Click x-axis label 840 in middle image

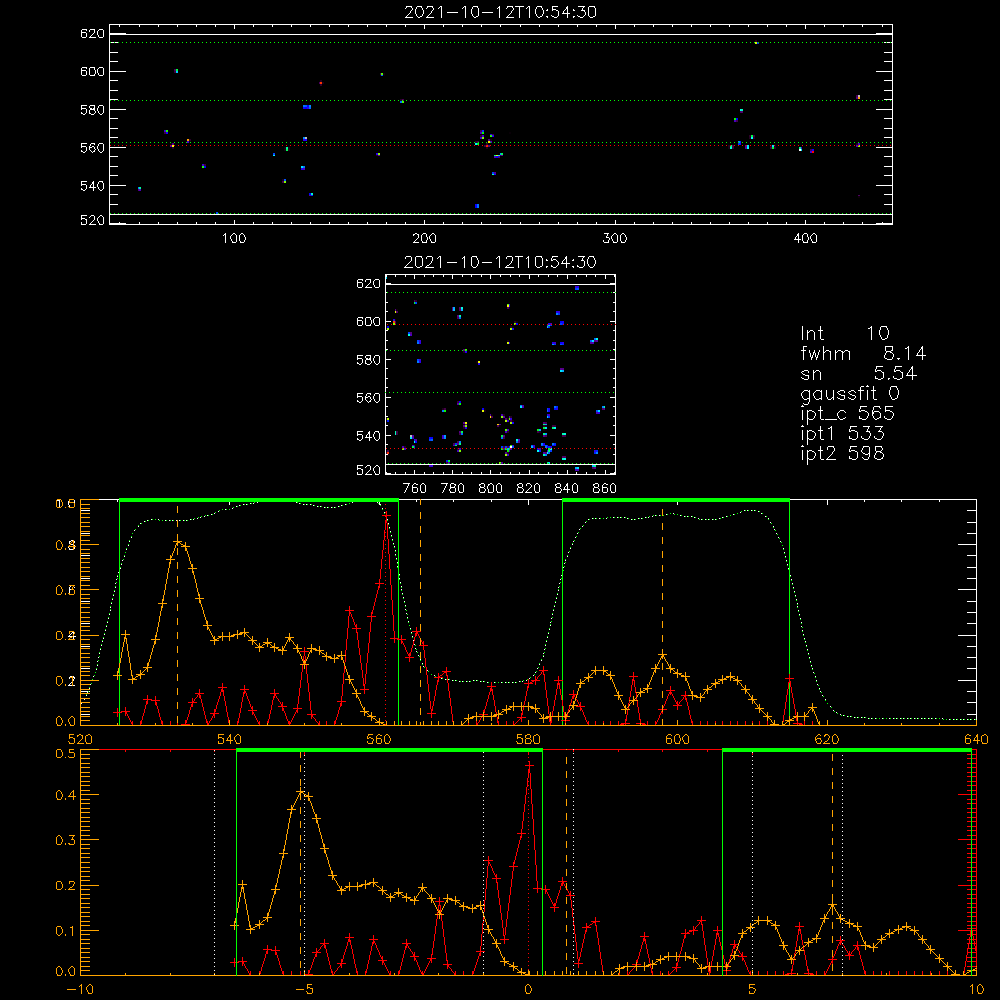click(566, 489)
